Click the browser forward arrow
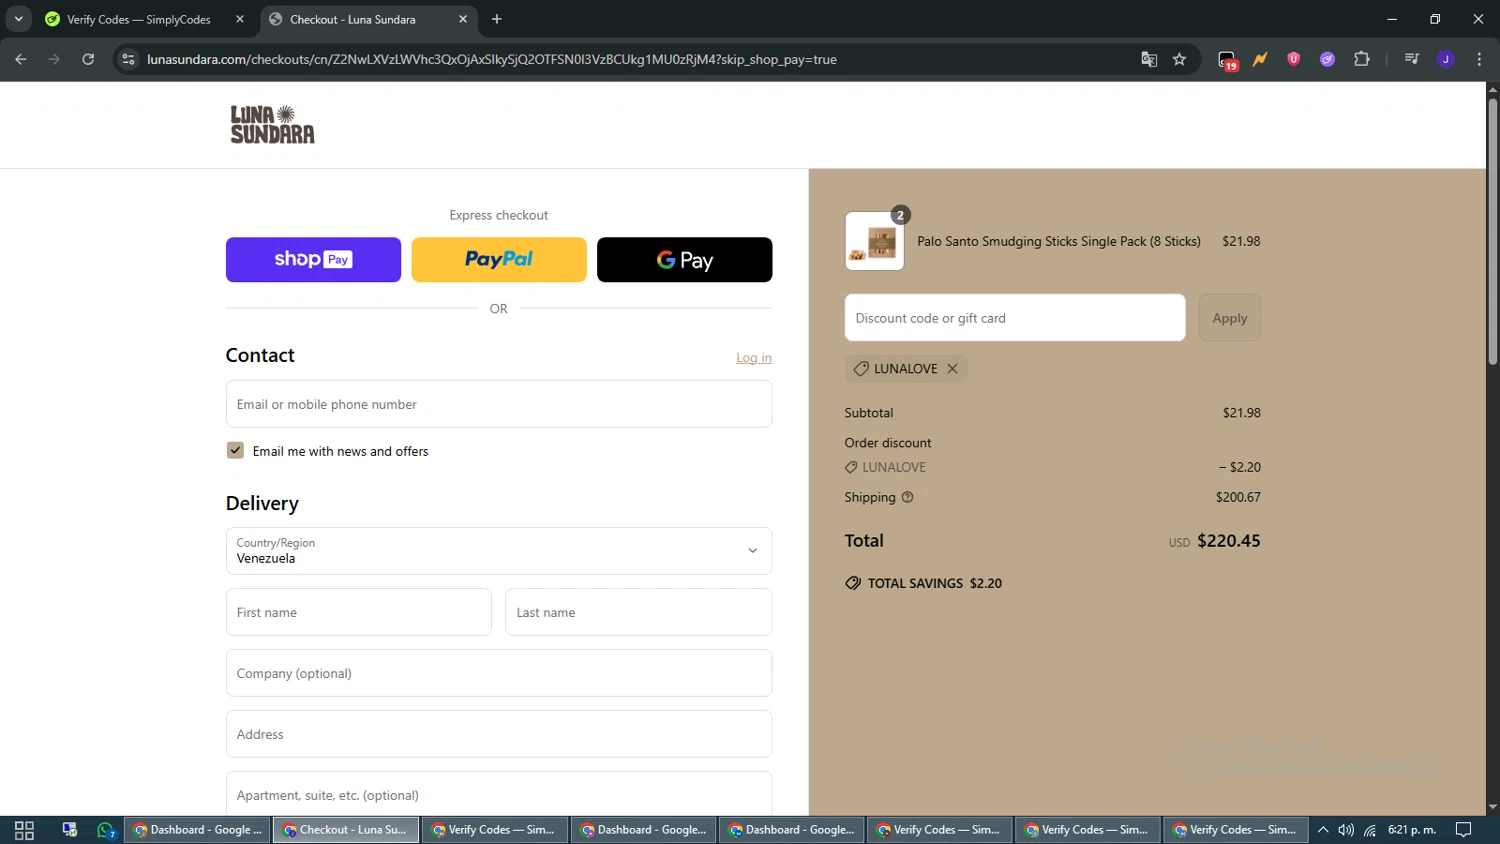This screenshot has height=844, width=1500. tap(55, 59)
